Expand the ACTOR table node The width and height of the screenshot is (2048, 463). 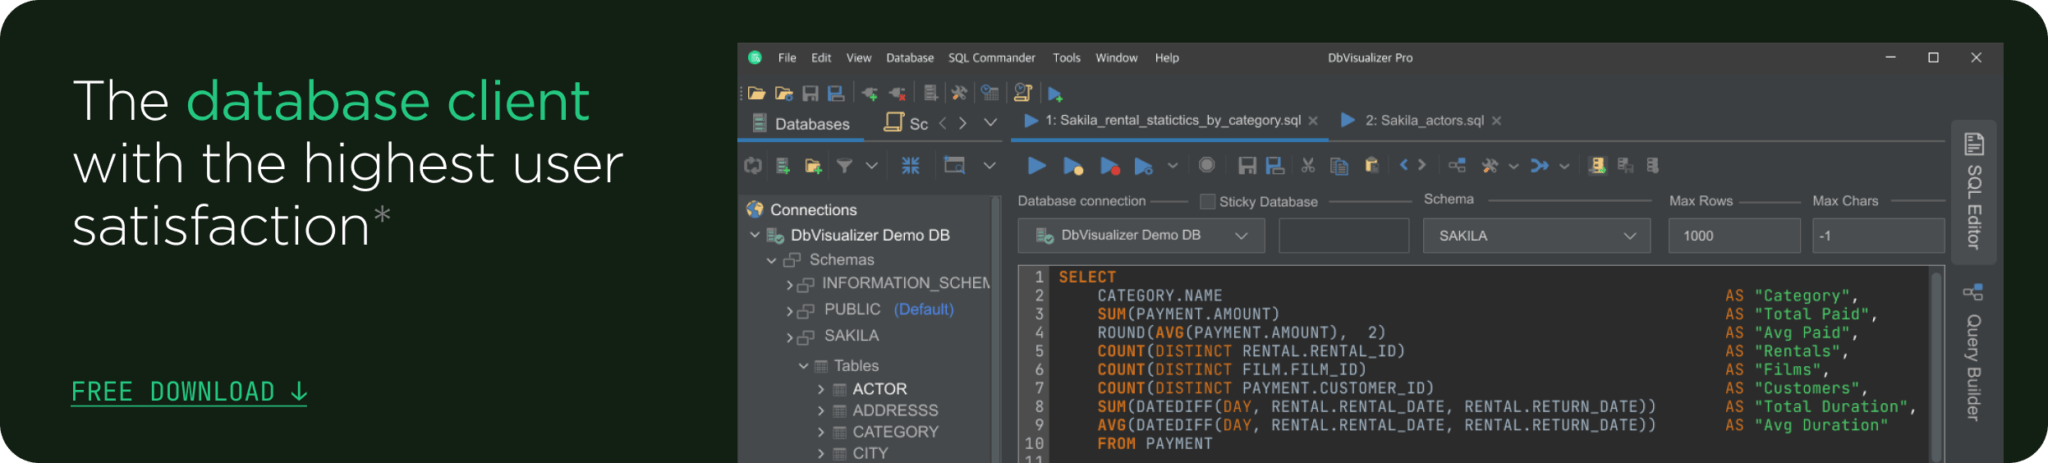click(821, 389)
